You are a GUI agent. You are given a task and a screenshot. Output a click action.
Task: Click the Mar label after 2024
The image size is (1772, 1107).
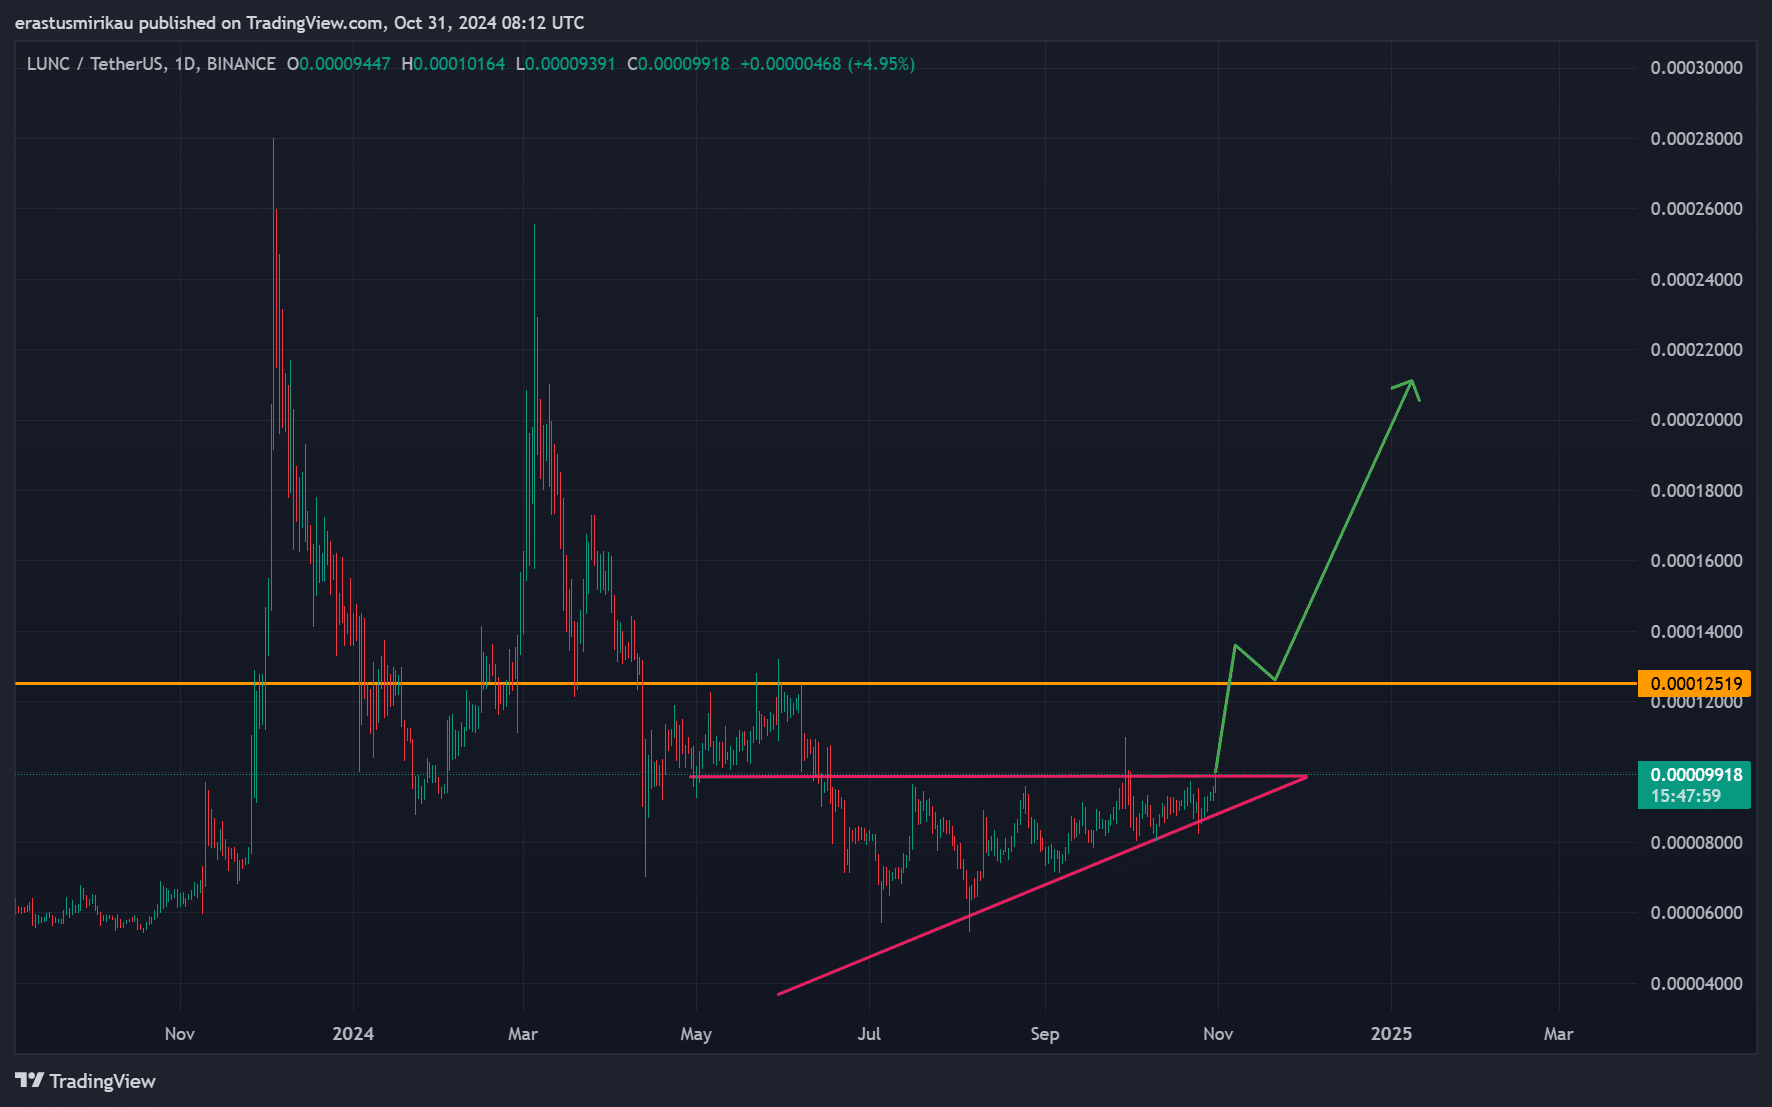pyautogui.click(x=523, y=1034)
